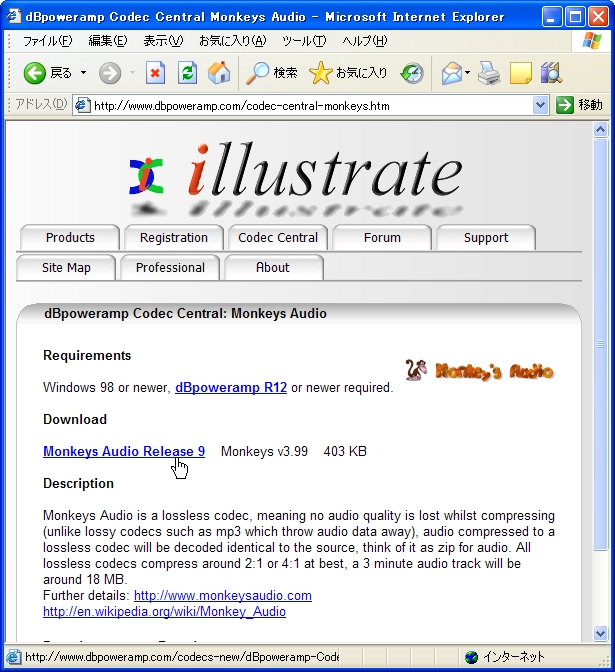Click into the address URL field
The width and height of the screenshot is (615, 672).
click(311, 105)
